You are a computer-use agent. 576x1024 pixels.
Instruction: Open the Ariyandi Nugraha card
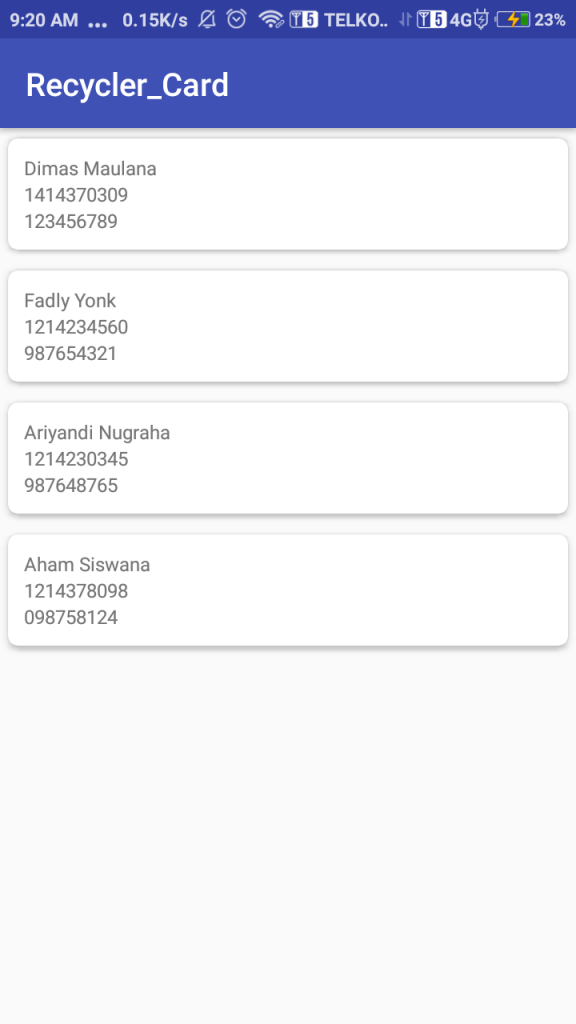click(288, 458)
